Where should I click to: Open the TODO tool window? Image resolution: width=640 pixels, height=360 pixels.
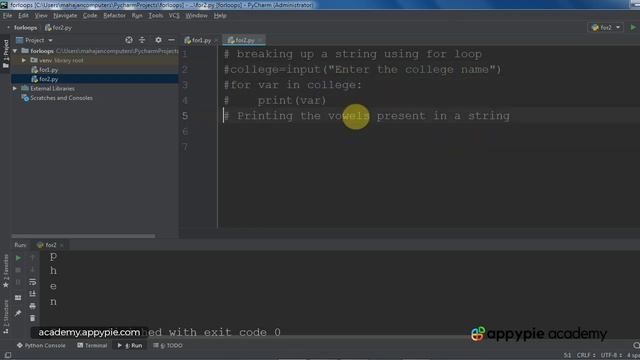(x=168, y=346)
